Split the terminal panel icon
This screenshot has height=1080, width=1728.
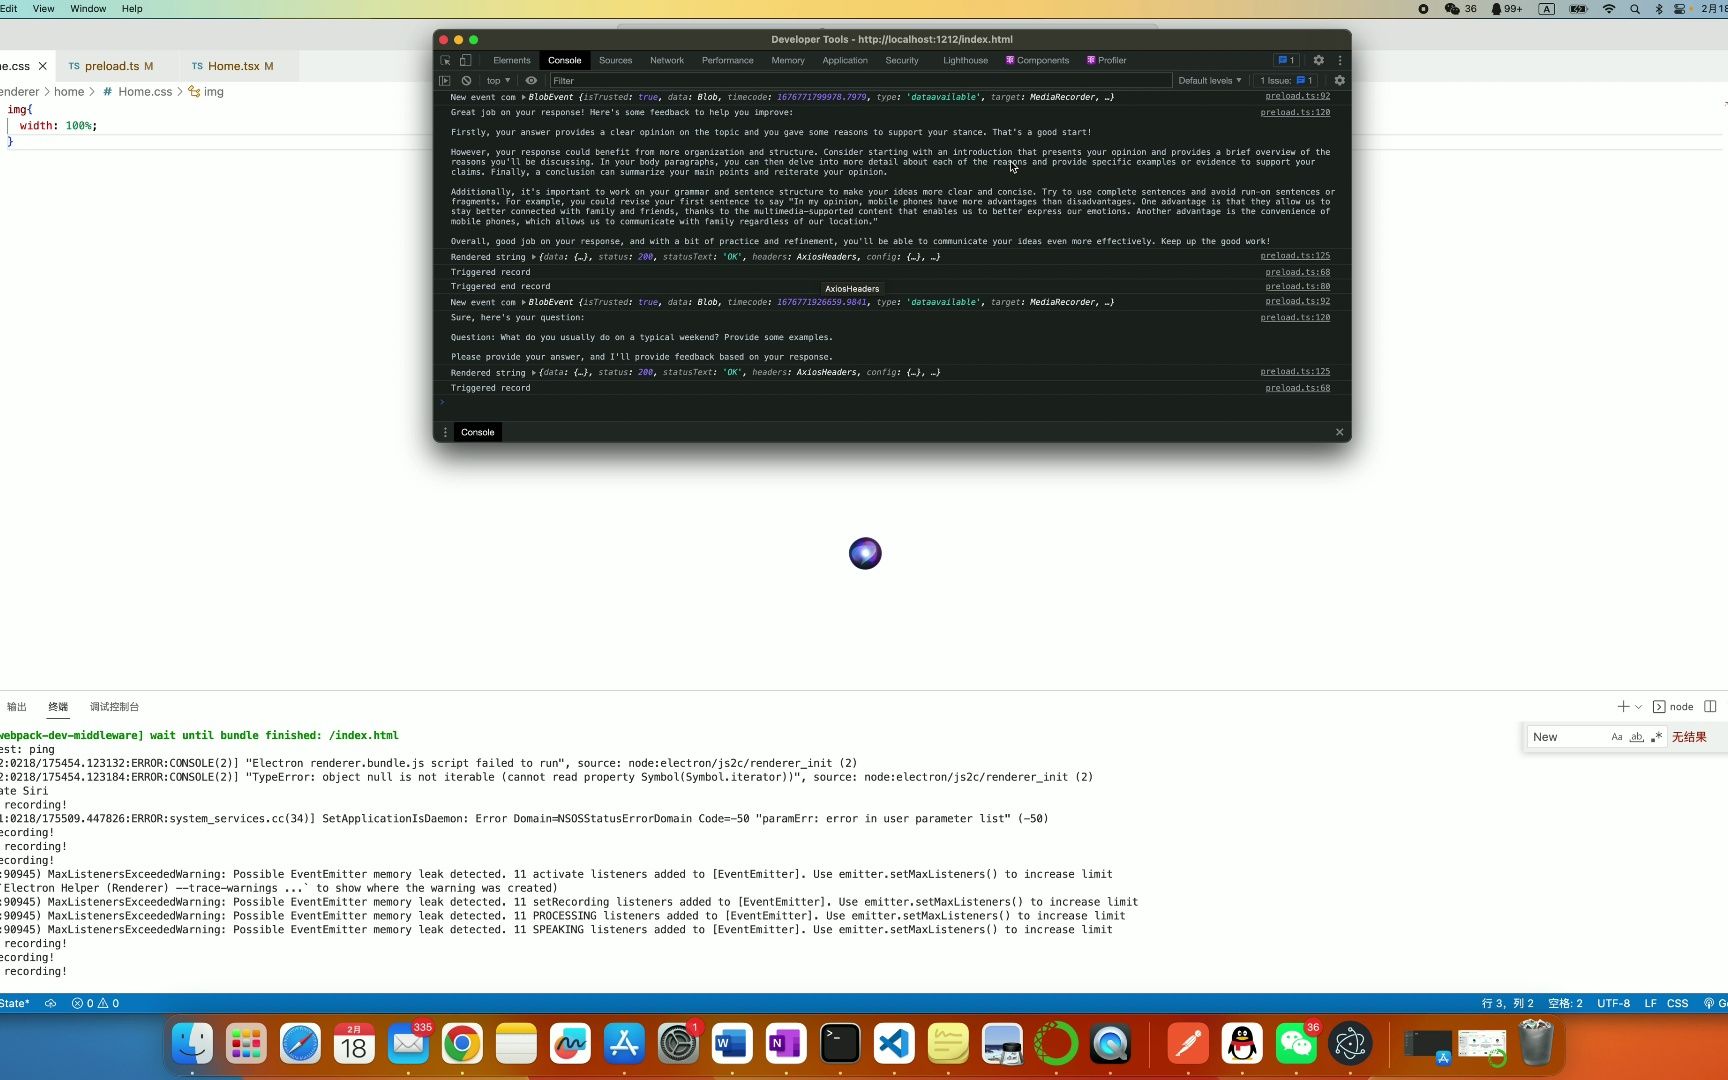tap(1710, 707)
